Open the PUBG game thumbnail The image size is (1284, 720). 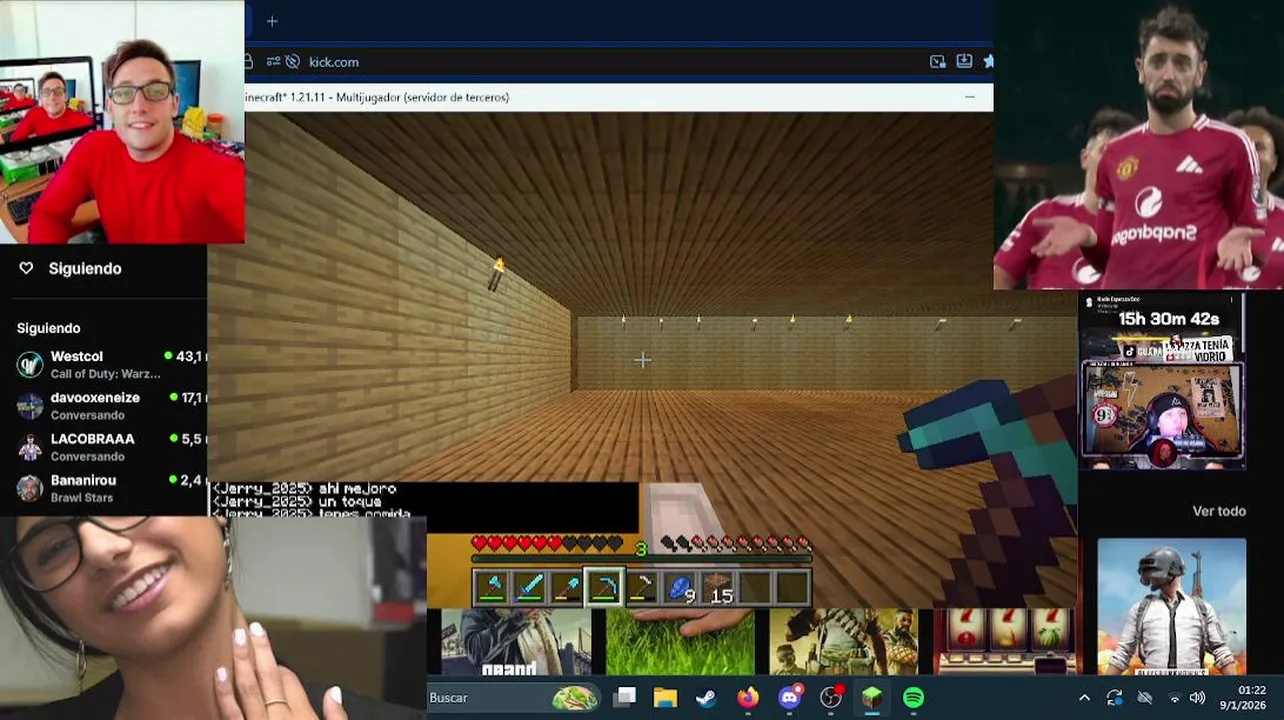(1171, 606)
